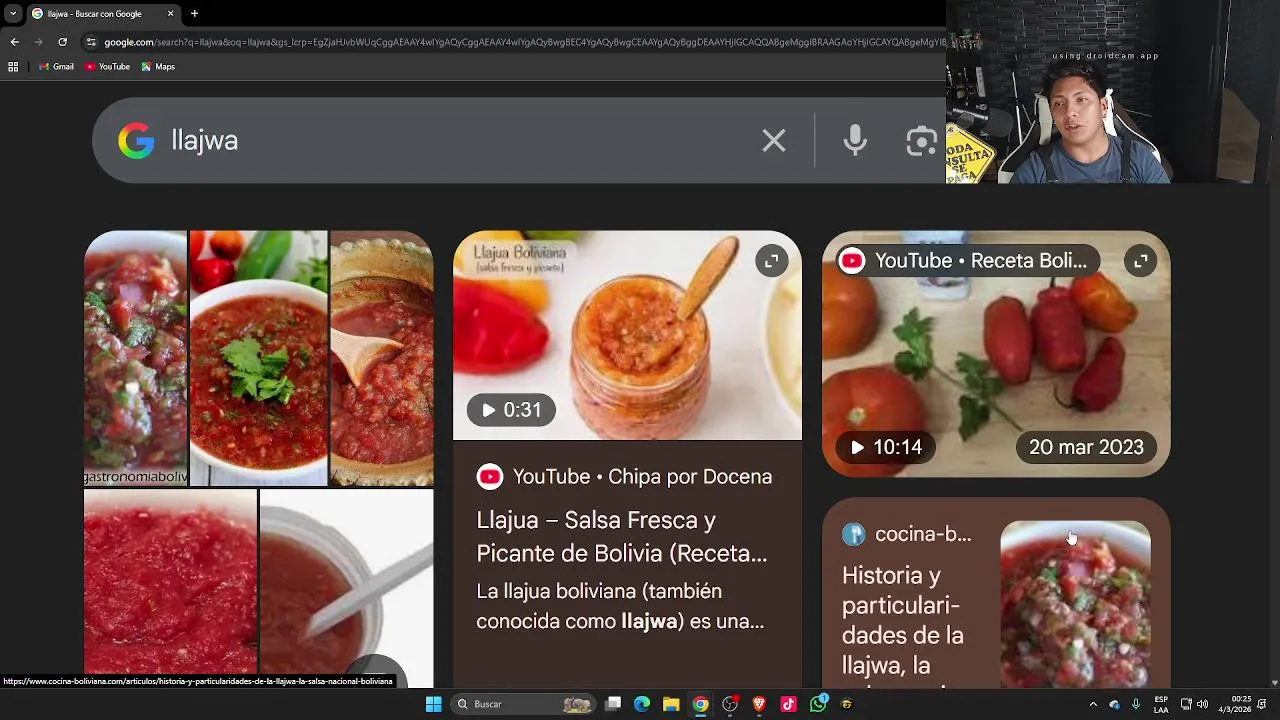
Task: Open File Explorer from the taskbar
Action: (x=671, y=704)
